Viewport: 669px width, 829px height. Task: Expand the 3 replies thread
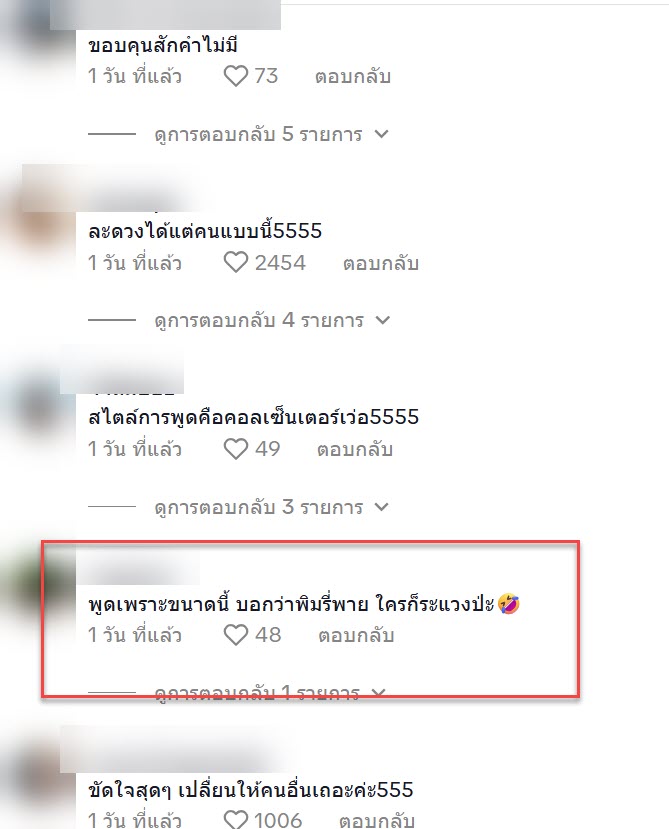point(271,507)
